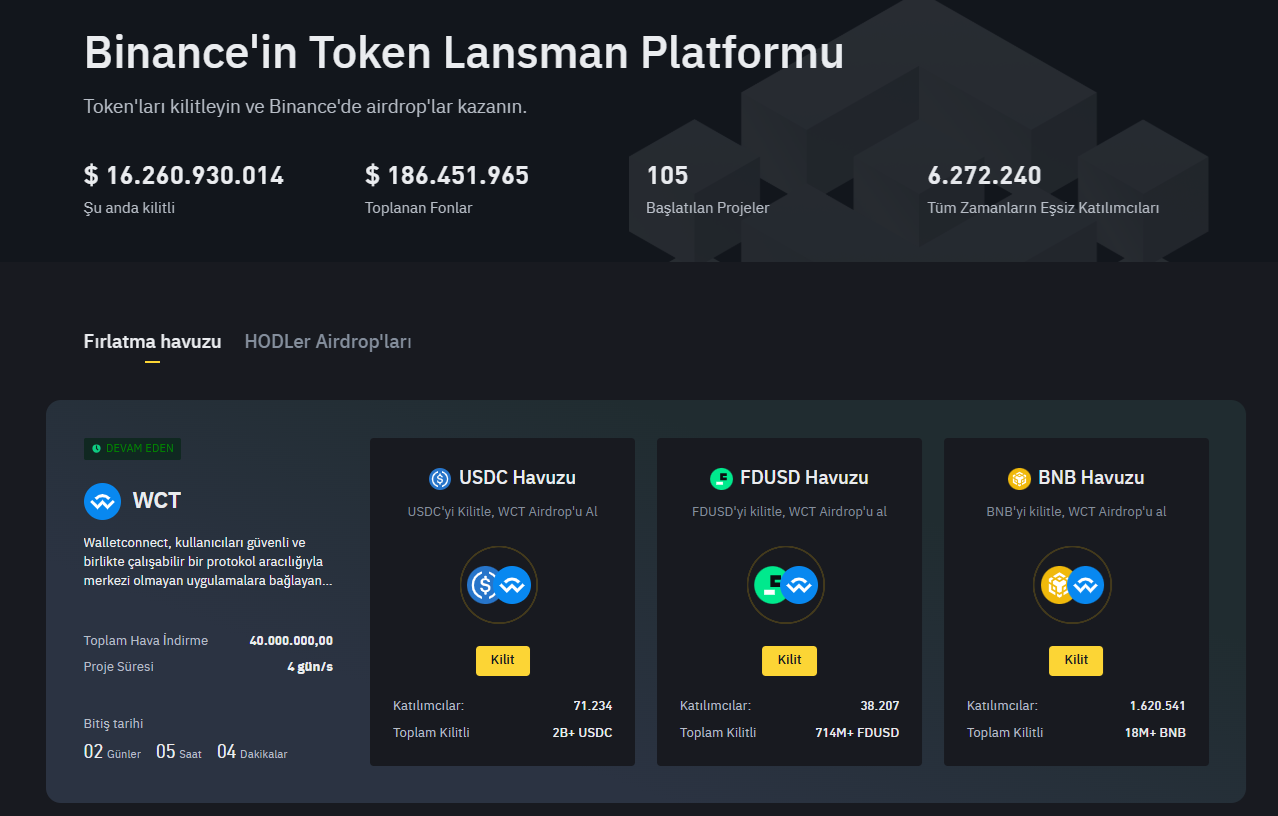Select the BNB coin icon in BNB Havuzu header
Image resolution: width=1278 pixels, height=816 pixels.
1019,478
